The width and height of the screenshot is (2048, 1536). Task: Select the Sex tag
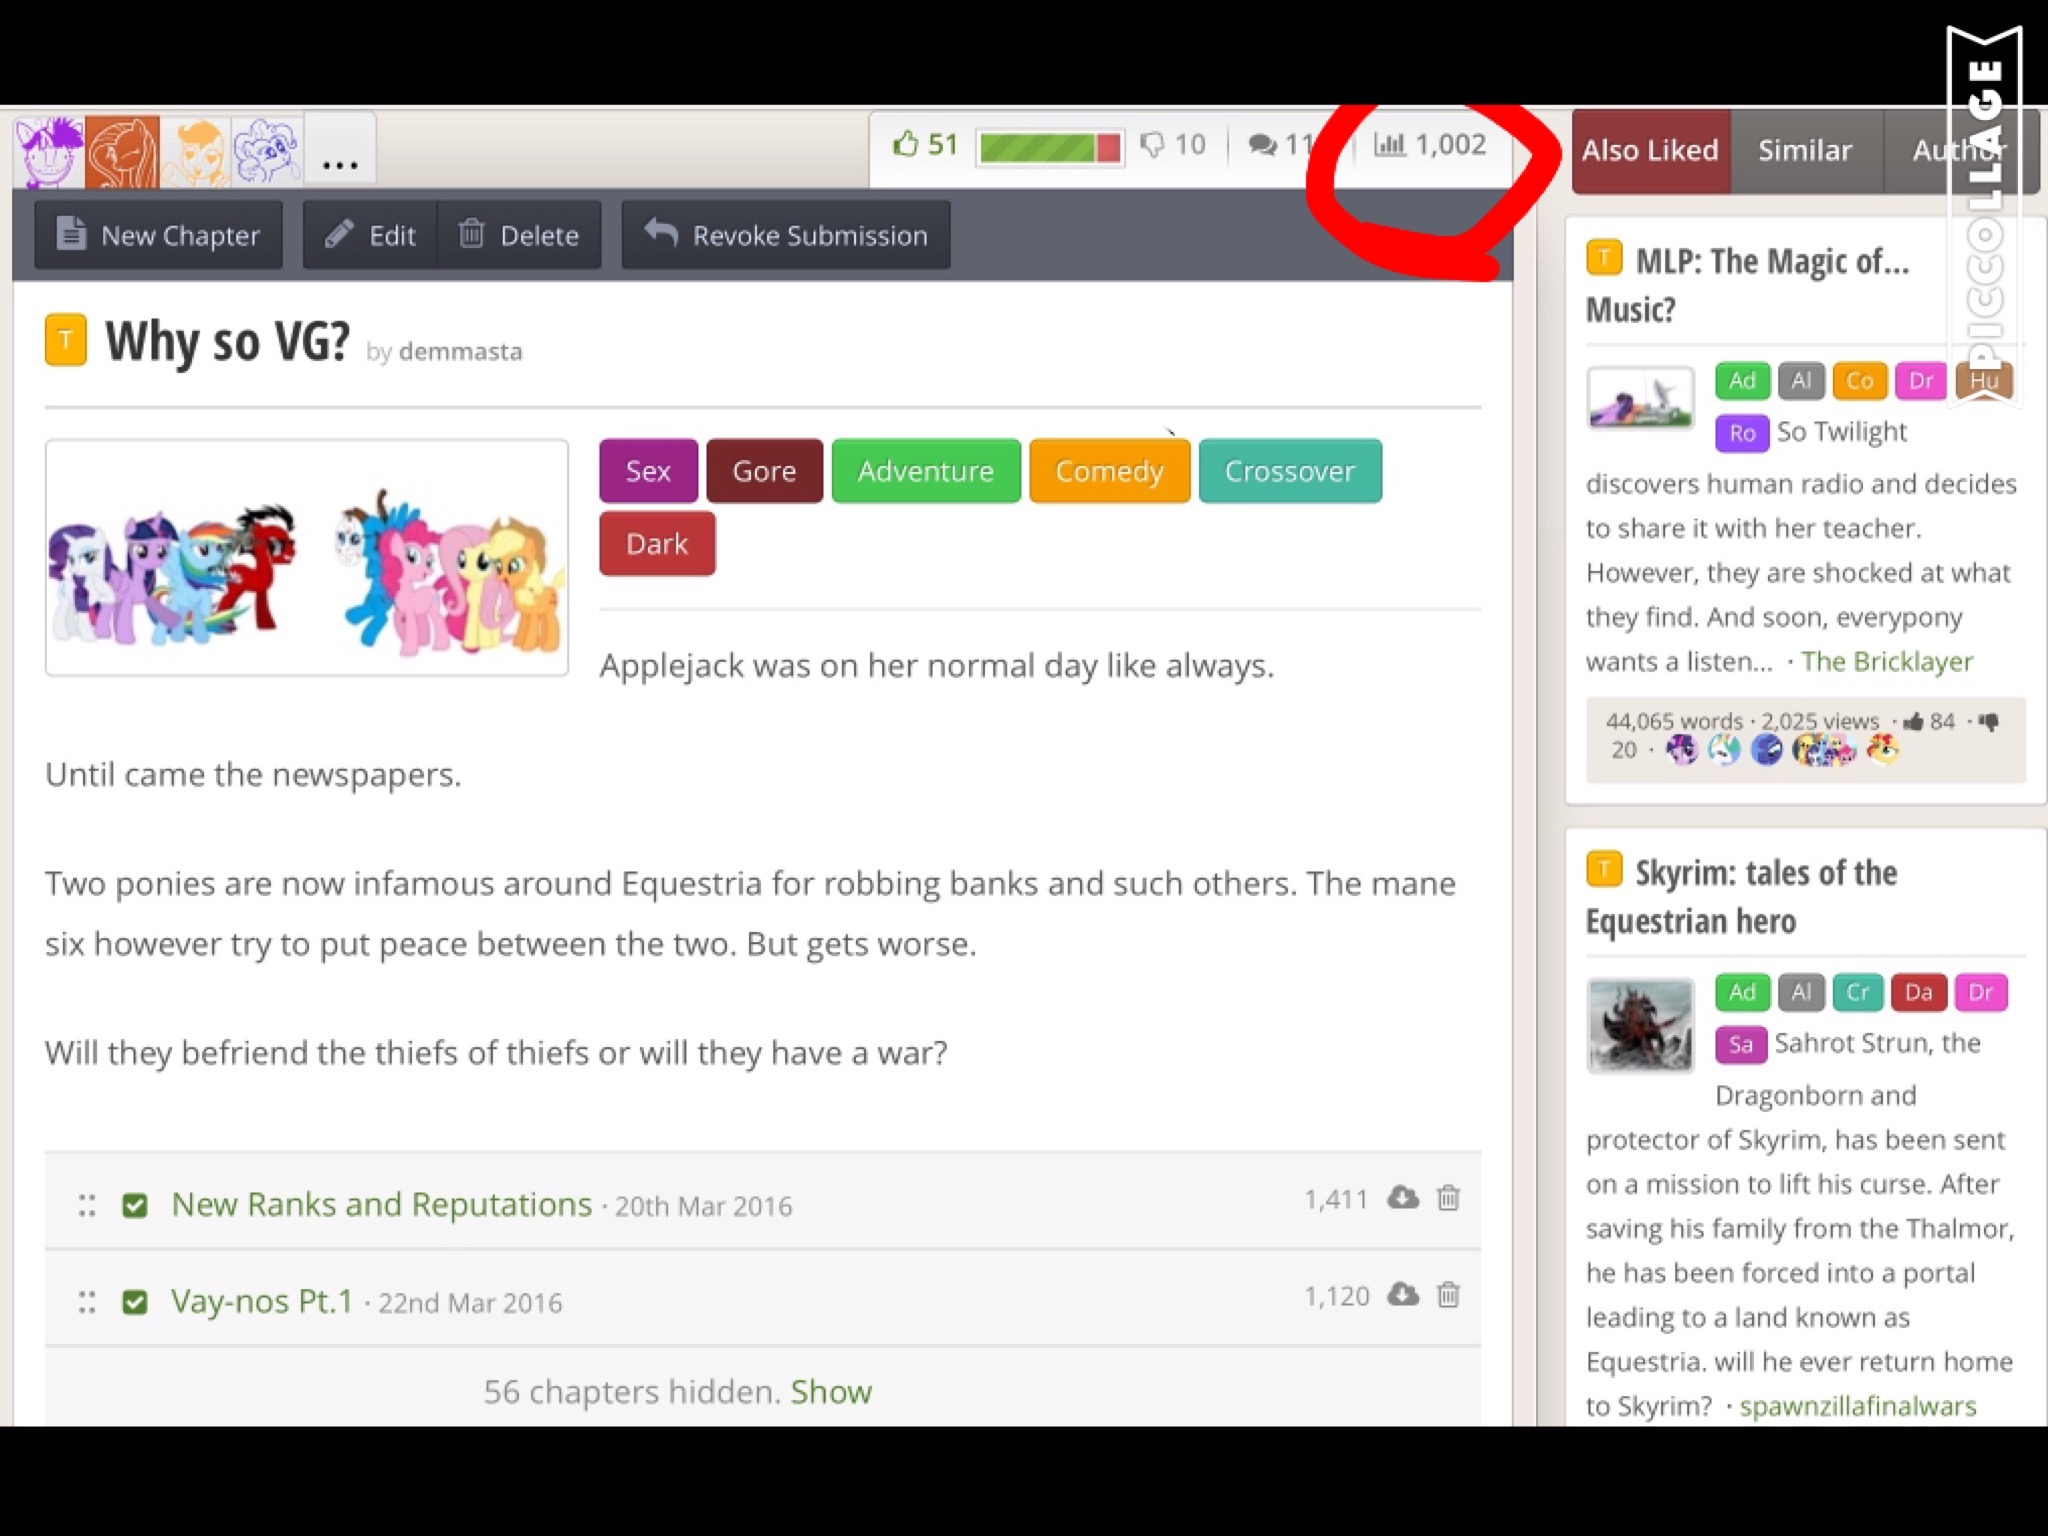coord(648,471)
